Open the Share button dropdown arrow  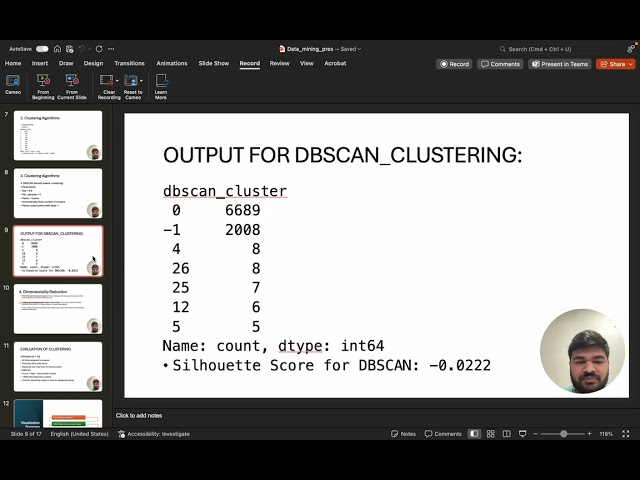pyautogui.click(x=631, y=64)
